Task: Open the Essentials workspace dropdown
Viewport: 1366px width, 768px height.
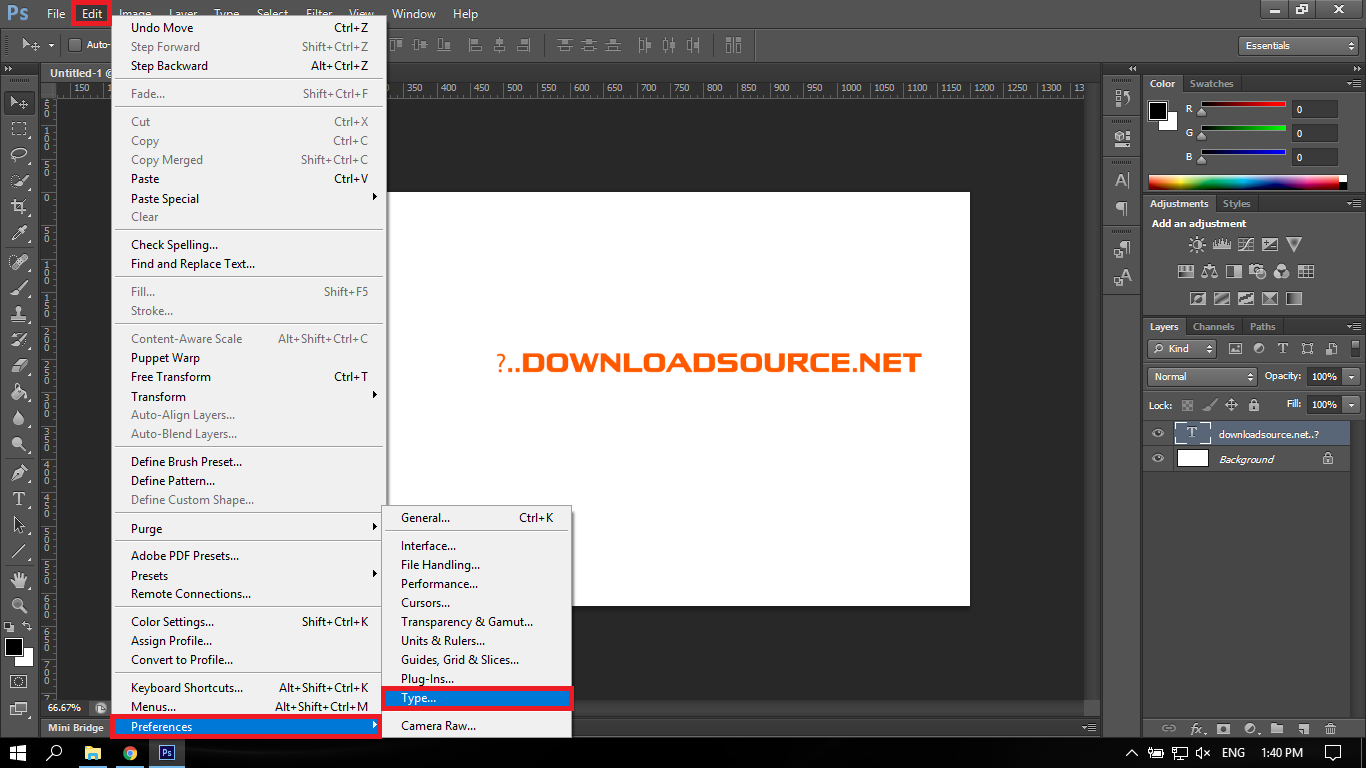Action: tap(1298, 45)
